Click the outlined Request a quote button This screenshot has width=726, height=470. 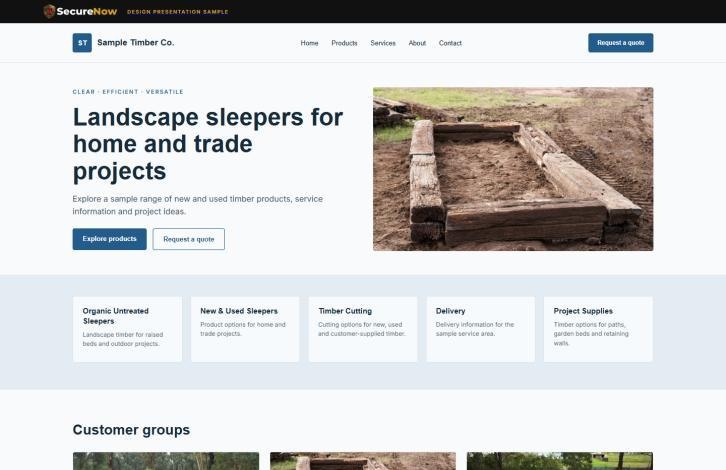pyautogui.click(x=188, y=239)
